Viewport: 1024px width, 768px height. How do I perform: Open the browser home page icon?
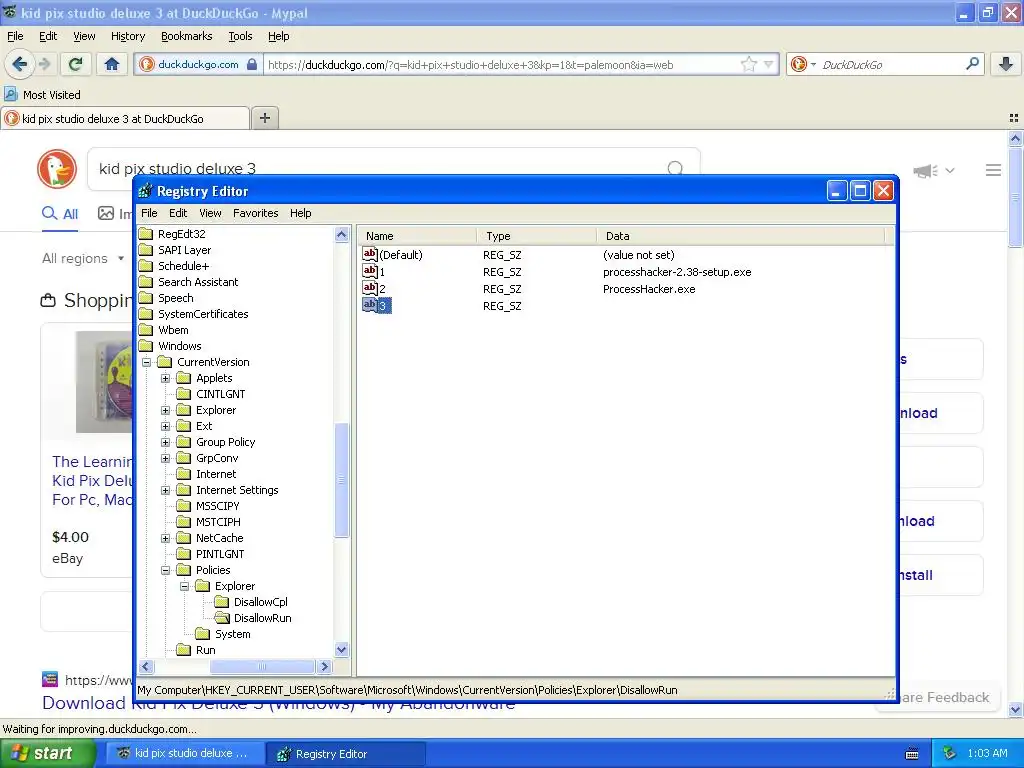pyautogui.click(x=112, y=64)
